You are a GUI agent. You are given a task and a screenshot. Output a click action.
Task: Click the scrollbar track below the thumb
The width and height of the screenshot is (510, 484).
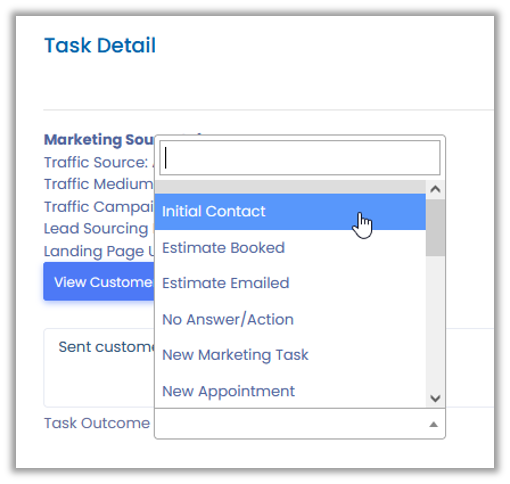(435, 322)
